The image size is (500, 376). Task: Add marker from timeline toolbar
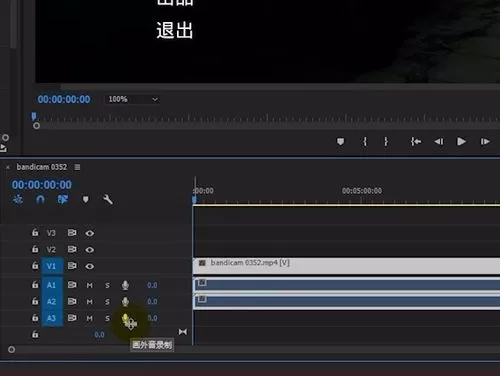(x=86, y=199)
